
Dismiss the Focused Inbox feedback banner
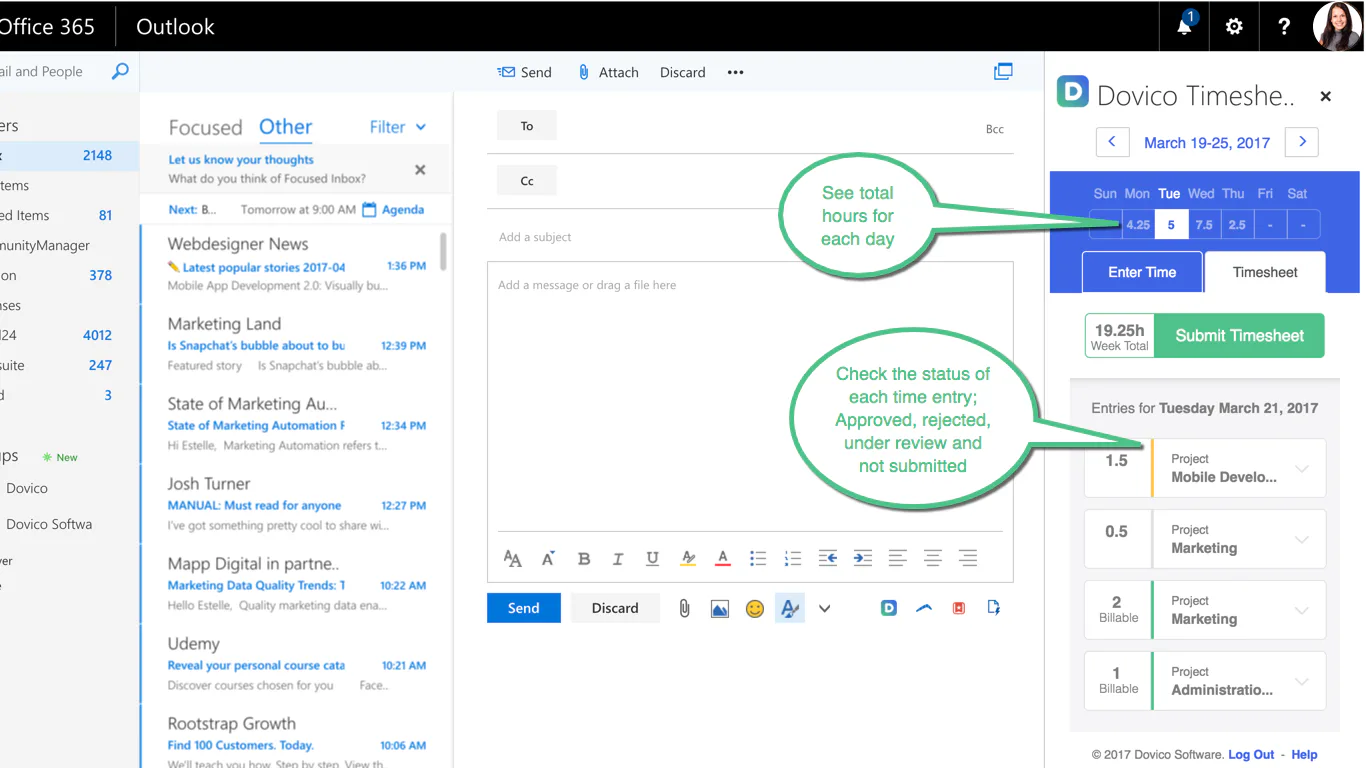click(420, 170)
